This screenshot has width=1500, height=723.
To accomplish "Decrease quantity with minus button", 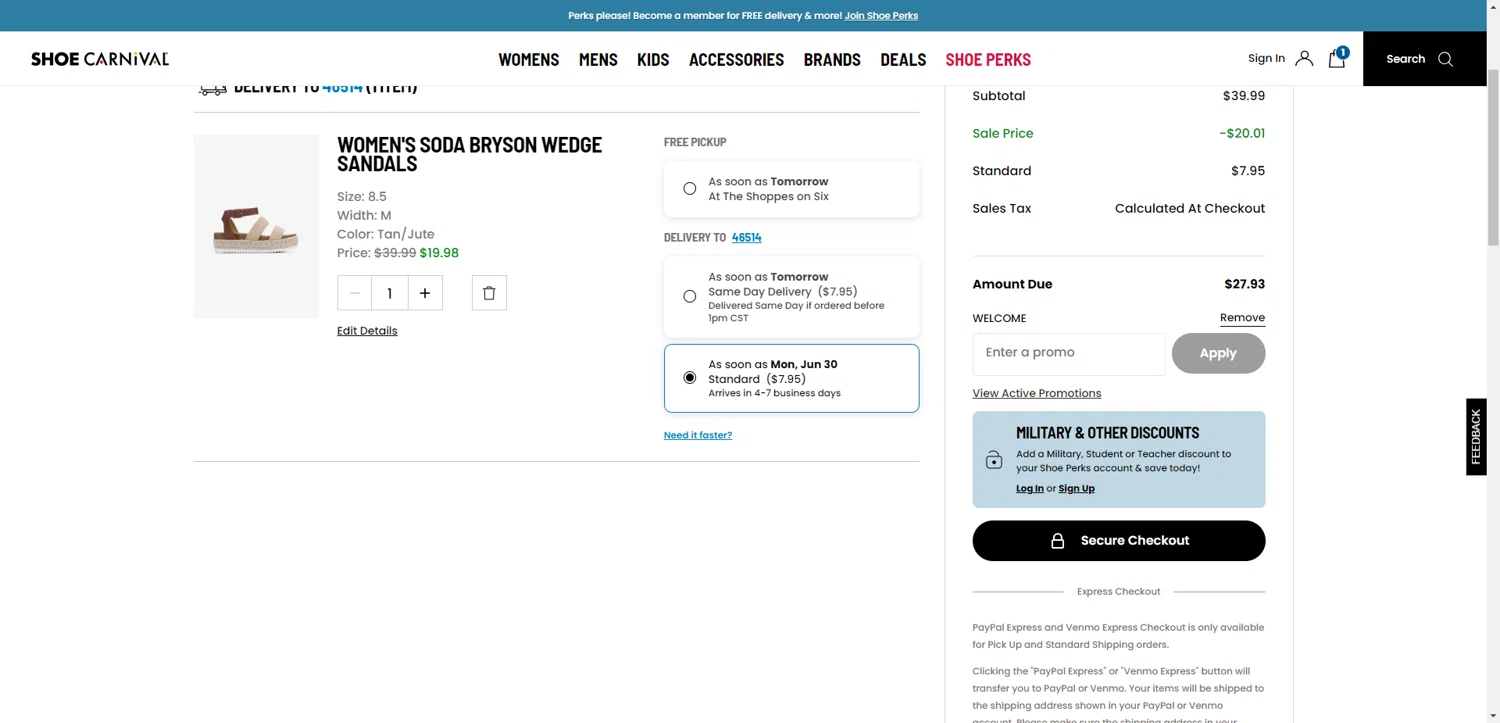I will point(354,293).
